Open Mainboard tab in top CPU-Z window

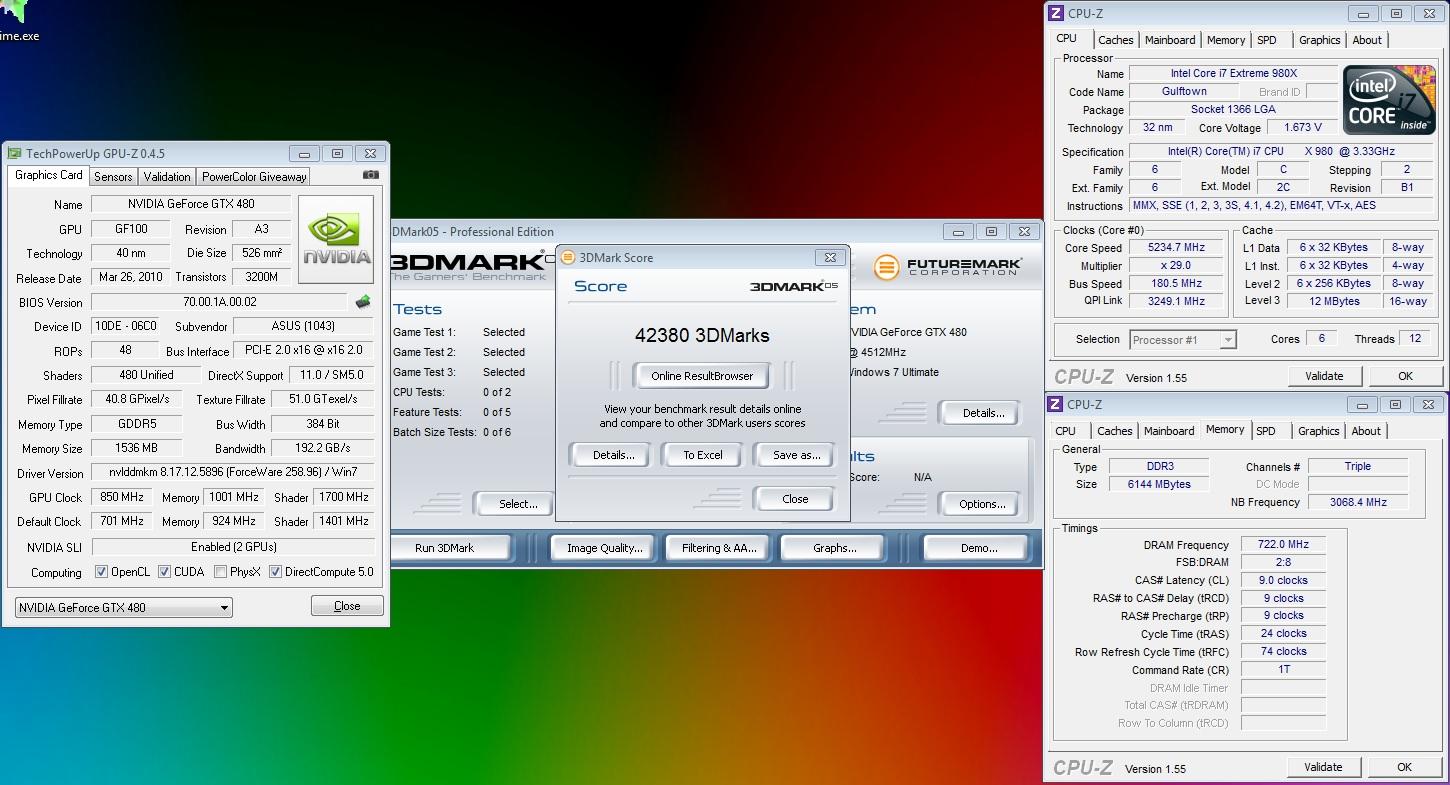1170,40
